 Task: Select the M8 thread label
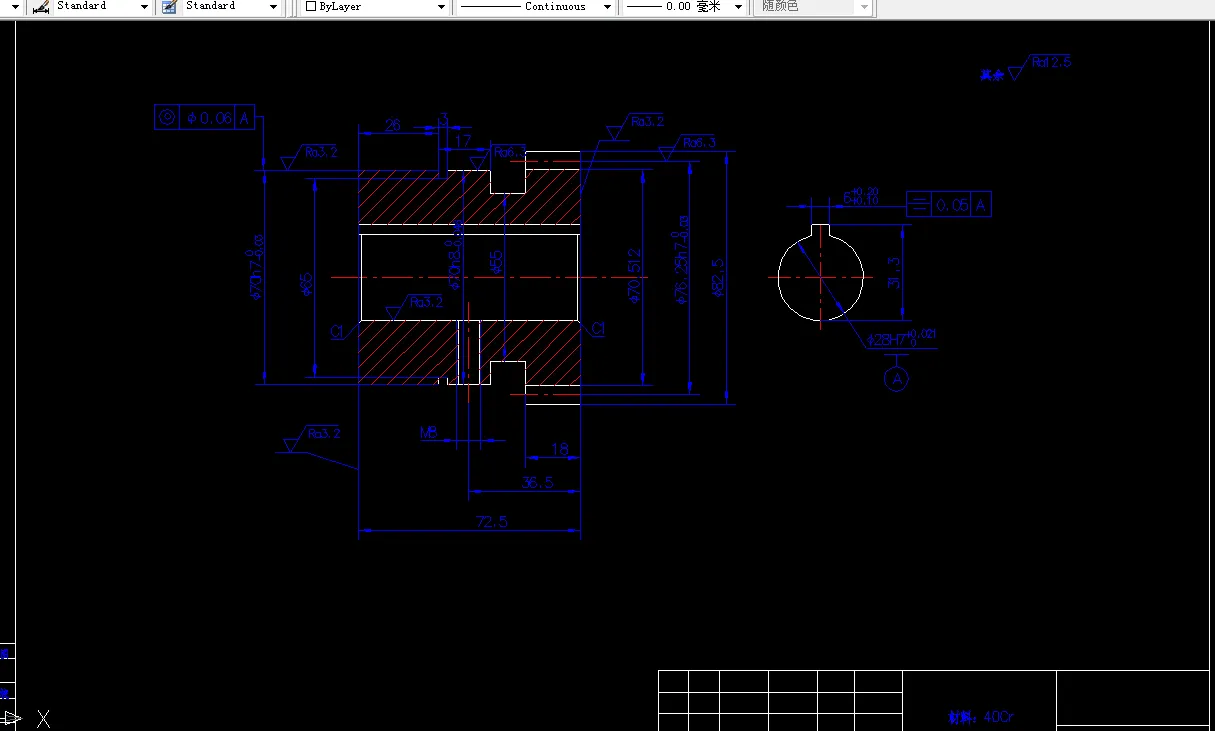pyautogui.click(x=428, y=434)
